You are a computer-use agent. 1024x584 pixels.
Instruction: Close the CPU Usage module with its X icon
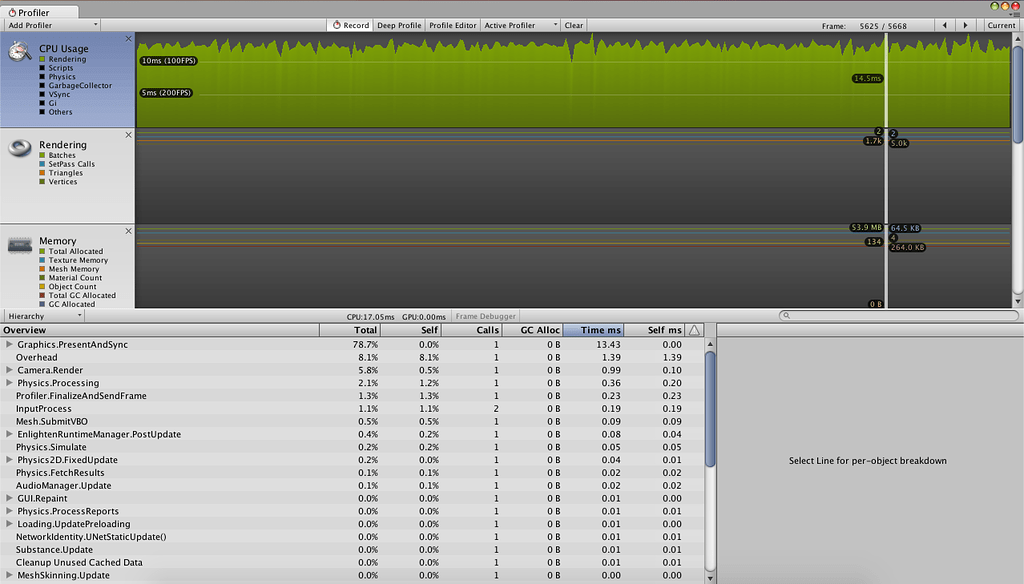127,38
